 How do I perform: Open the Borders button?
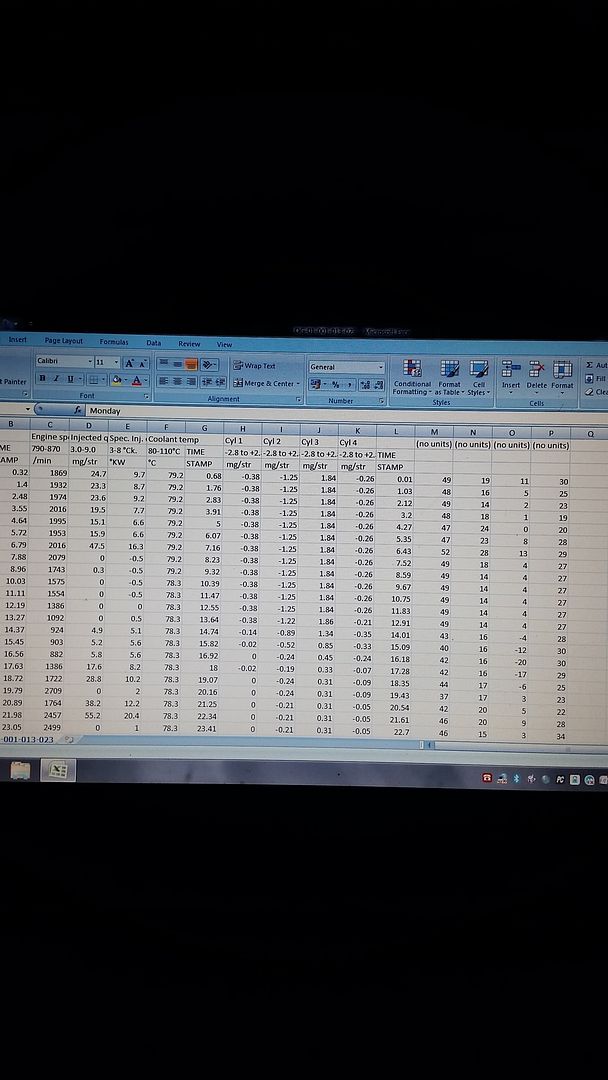coord(95,380)
